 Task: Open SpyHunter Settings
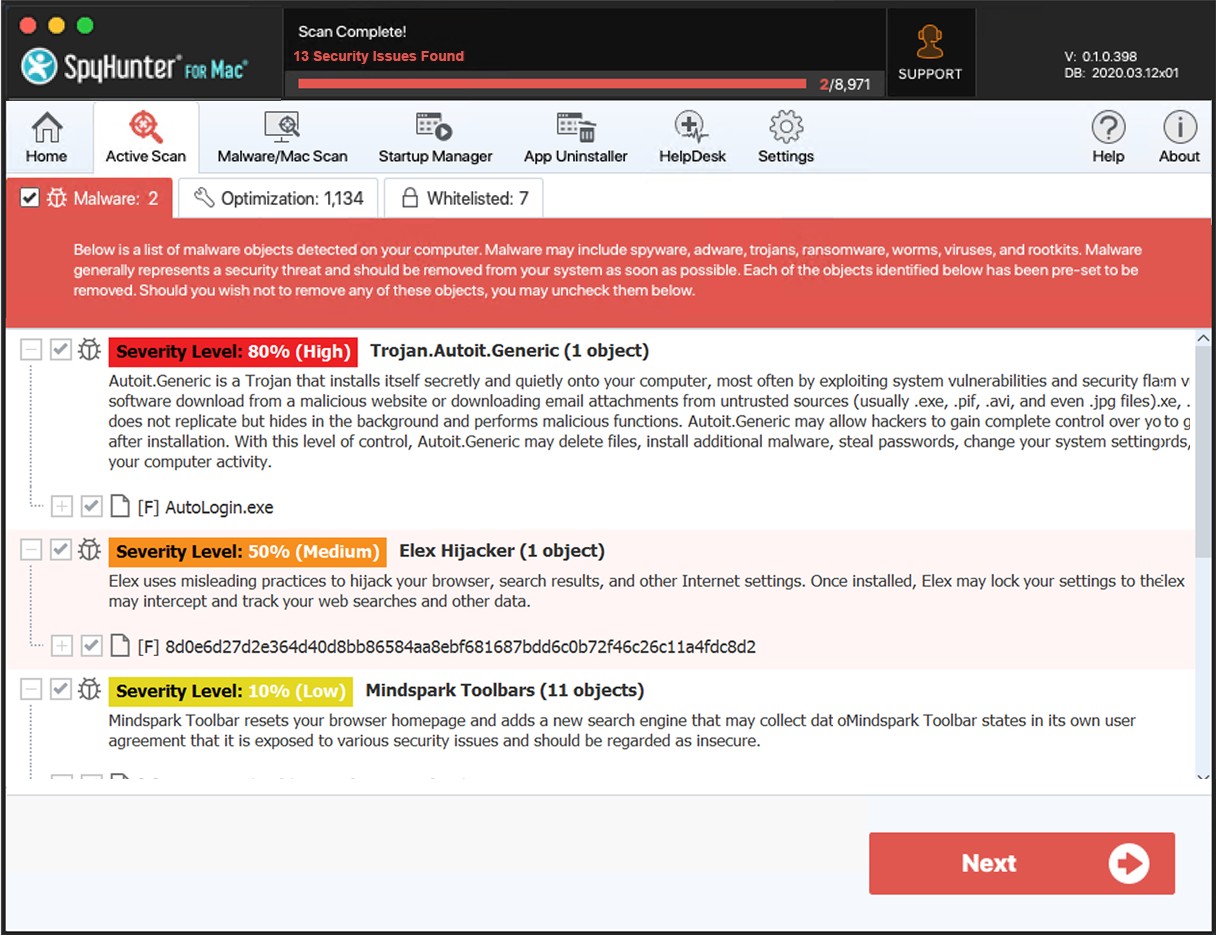(785, 137)
